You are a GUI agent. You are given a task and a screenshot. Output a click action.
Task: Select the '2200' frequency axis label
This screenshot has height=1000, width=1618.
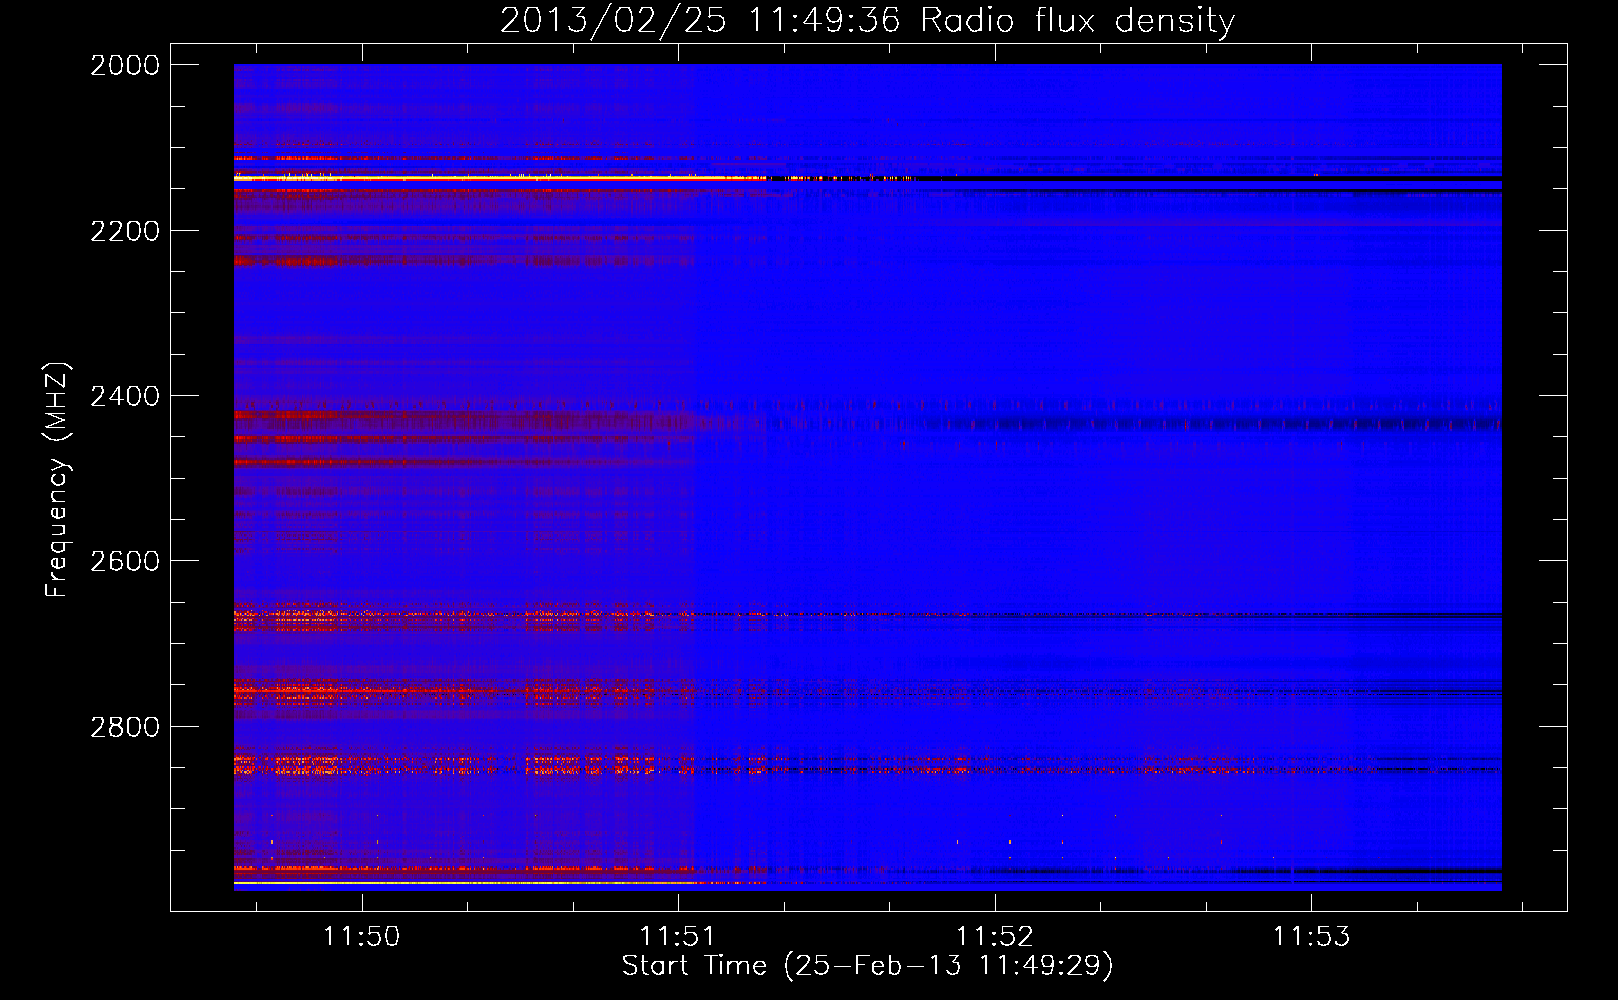125,231
